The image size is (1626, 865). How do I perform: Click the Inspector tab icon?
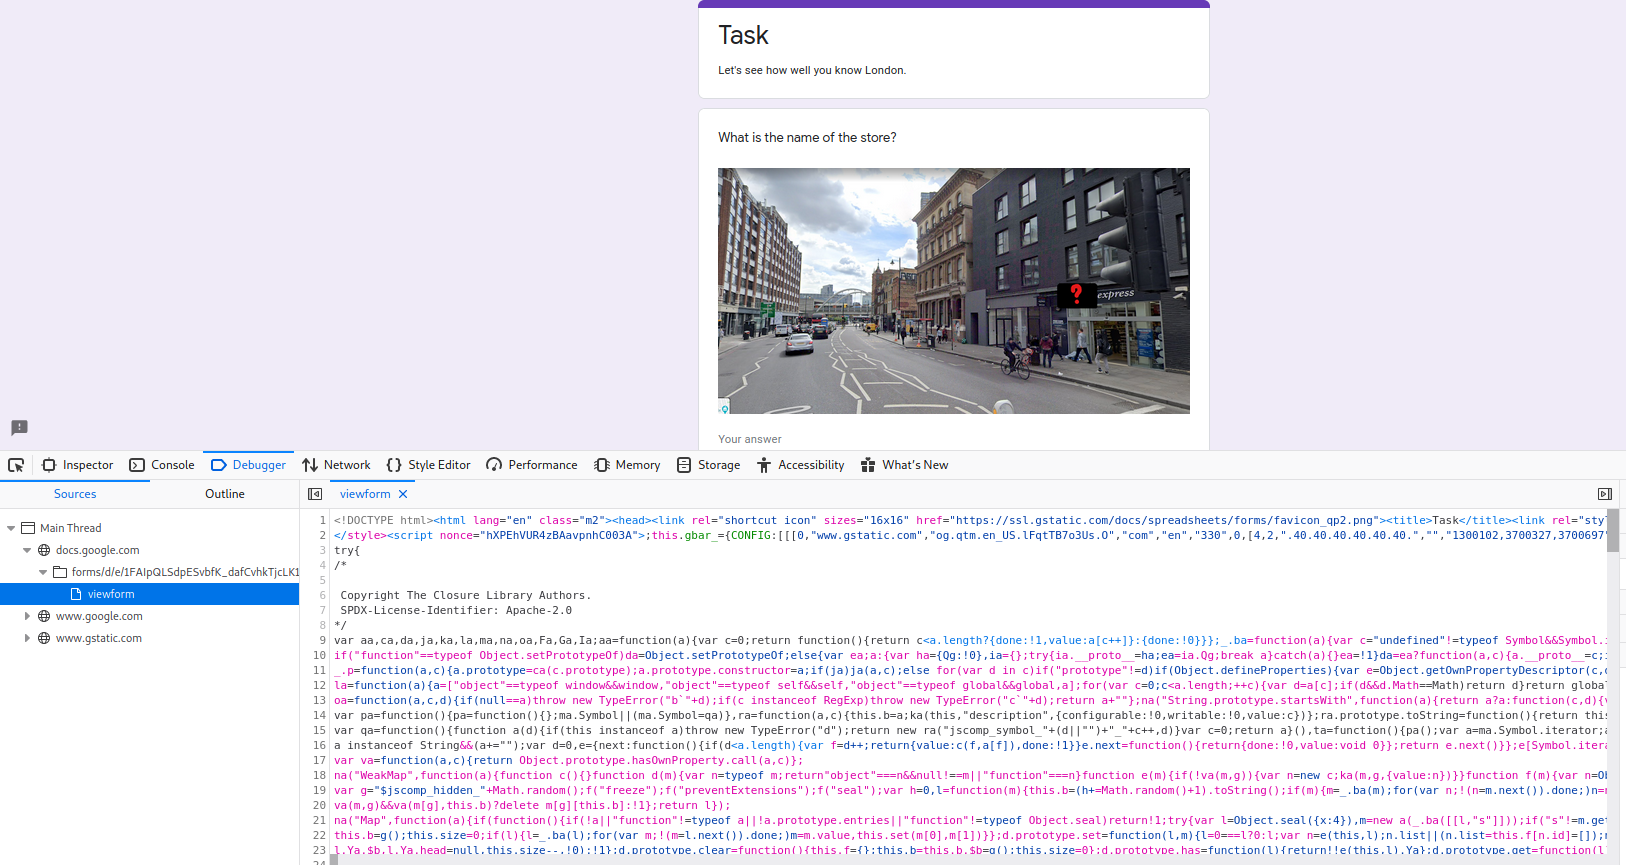[49, 465]
